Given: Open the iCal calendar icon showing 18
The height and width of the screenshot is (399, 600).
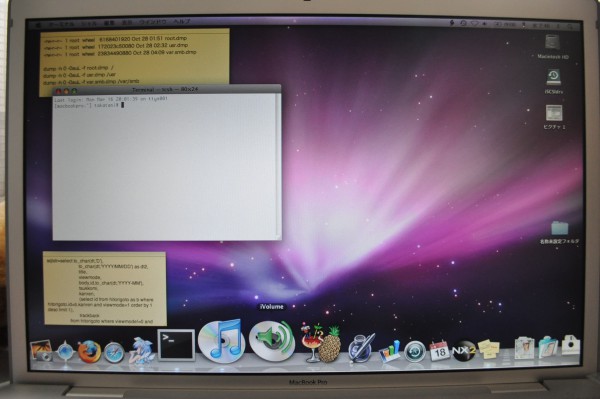Looking at the screenshot, I should pyautogui.click(x=439, y=351).
